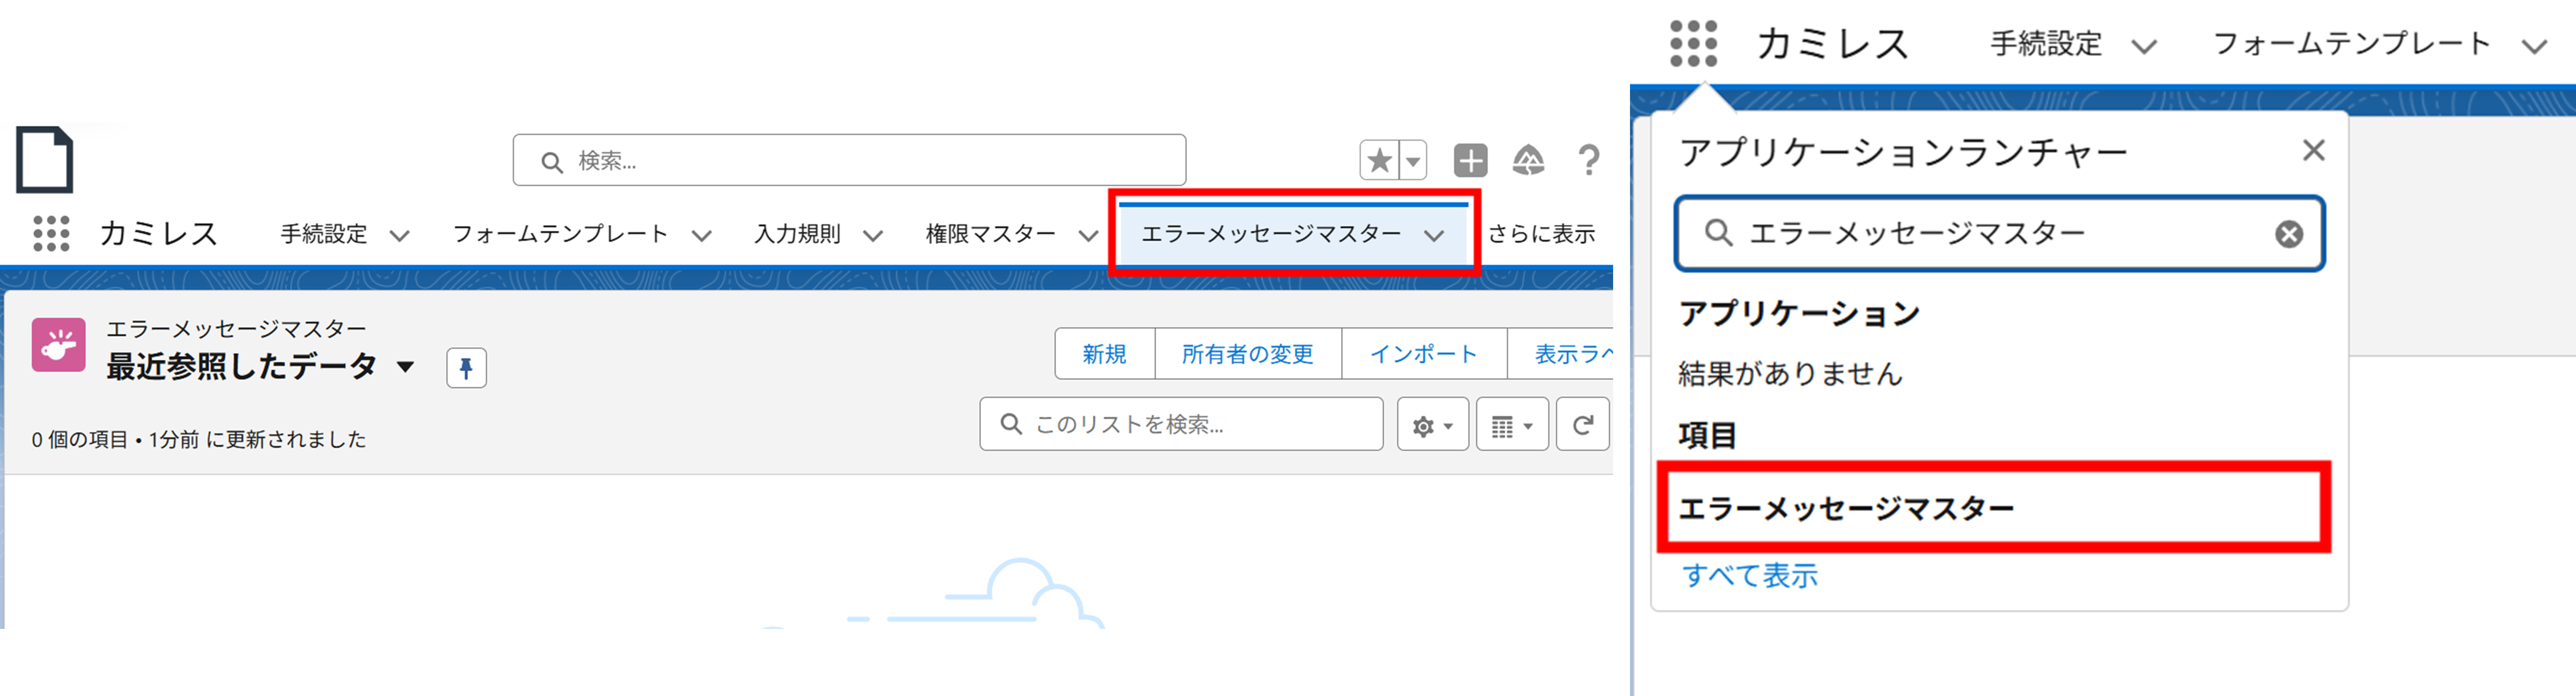The image size is (2576, 696).
Task: Switch to the 入力規則 tab
Action: tap(797, 234)
